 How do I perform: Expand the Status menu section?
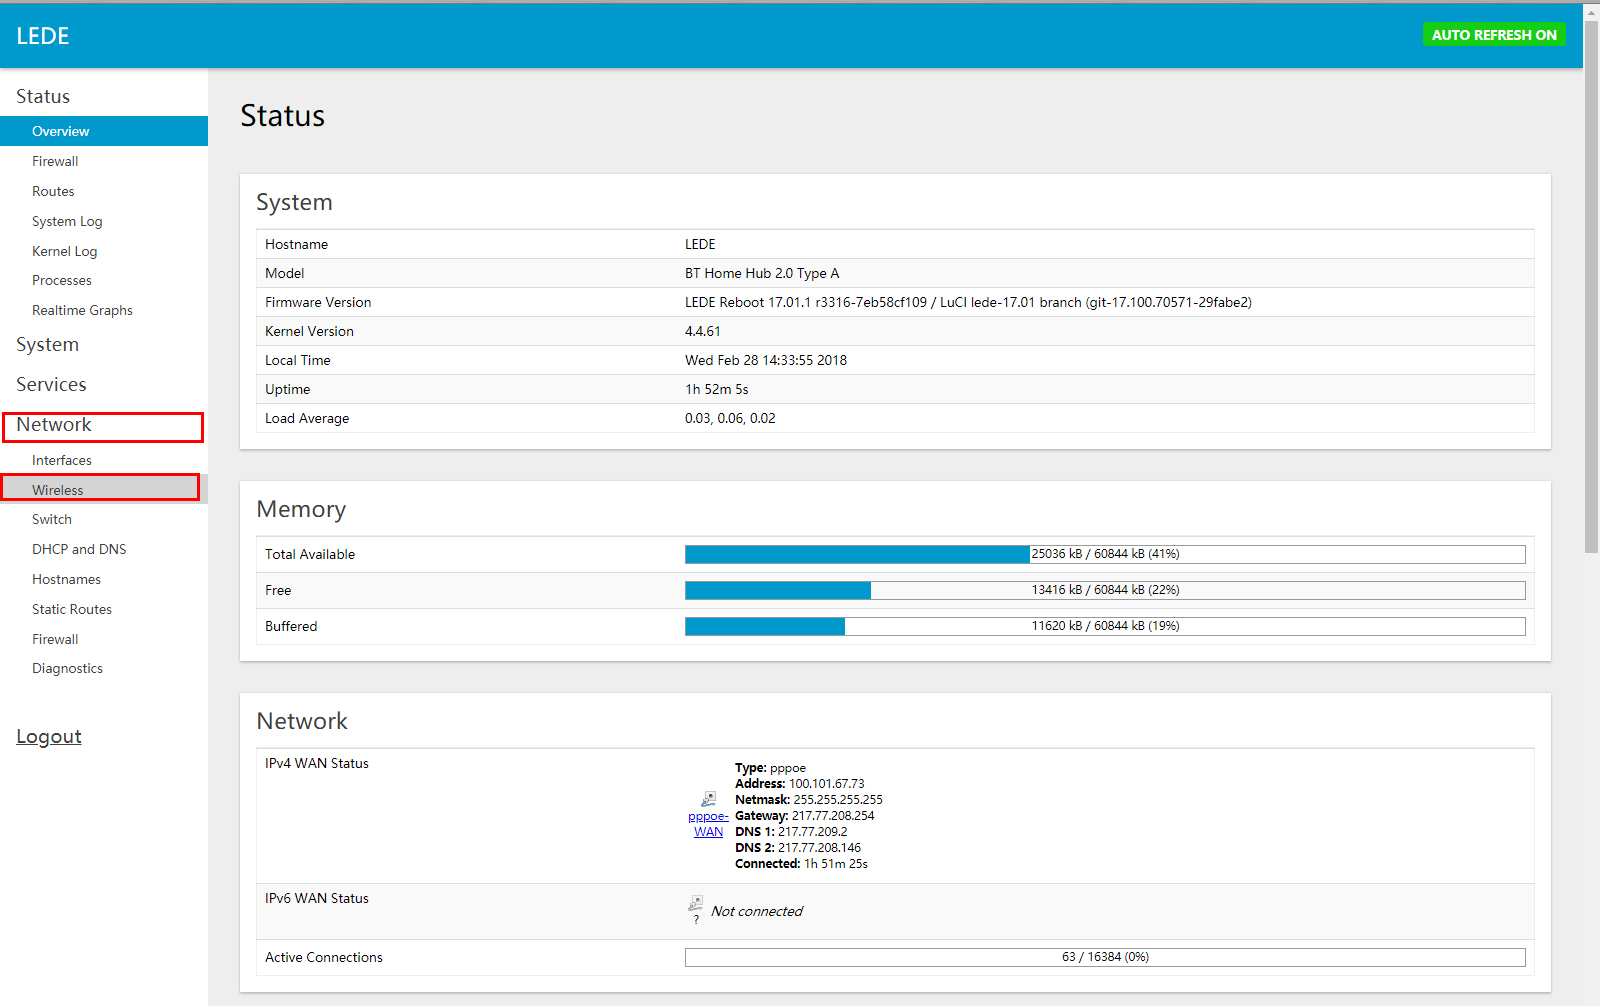pos(43,97)
